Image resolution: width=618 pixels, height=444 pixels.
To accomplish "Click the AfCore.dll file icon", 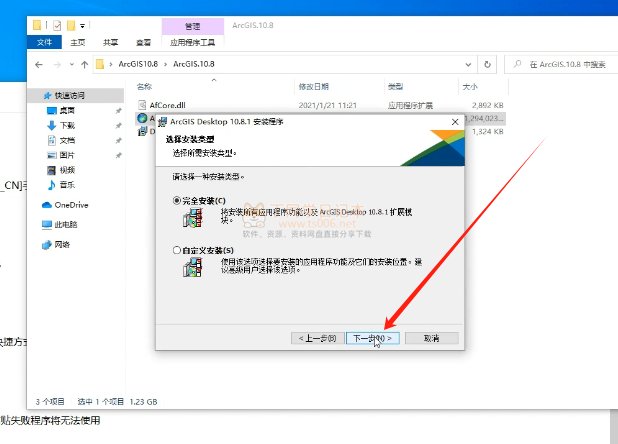I will [x=142, y=105].
